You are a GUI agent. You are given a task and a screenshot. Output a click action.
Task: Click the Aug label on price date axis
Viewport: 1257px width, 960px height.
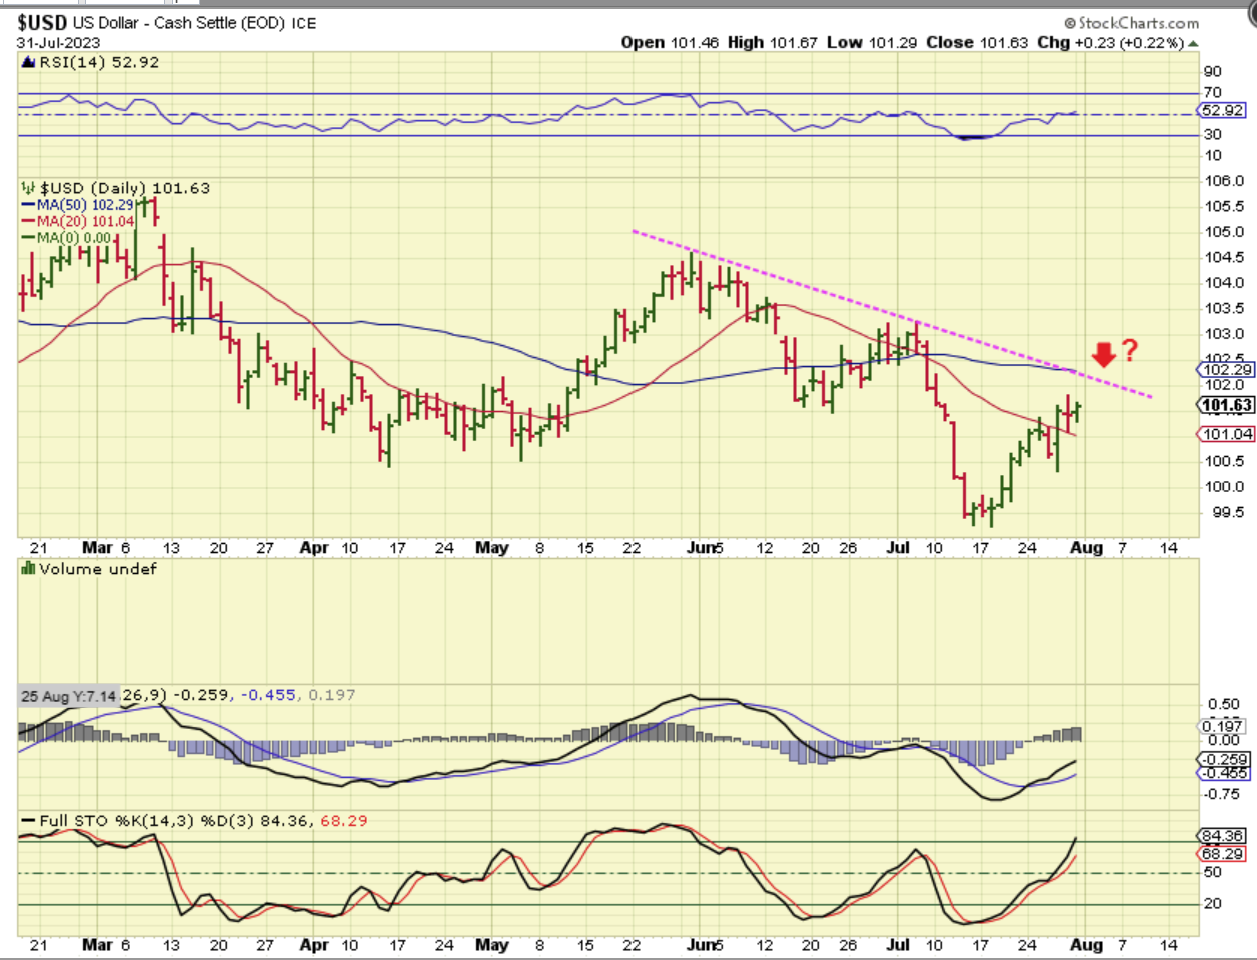tap(1086, 548)
